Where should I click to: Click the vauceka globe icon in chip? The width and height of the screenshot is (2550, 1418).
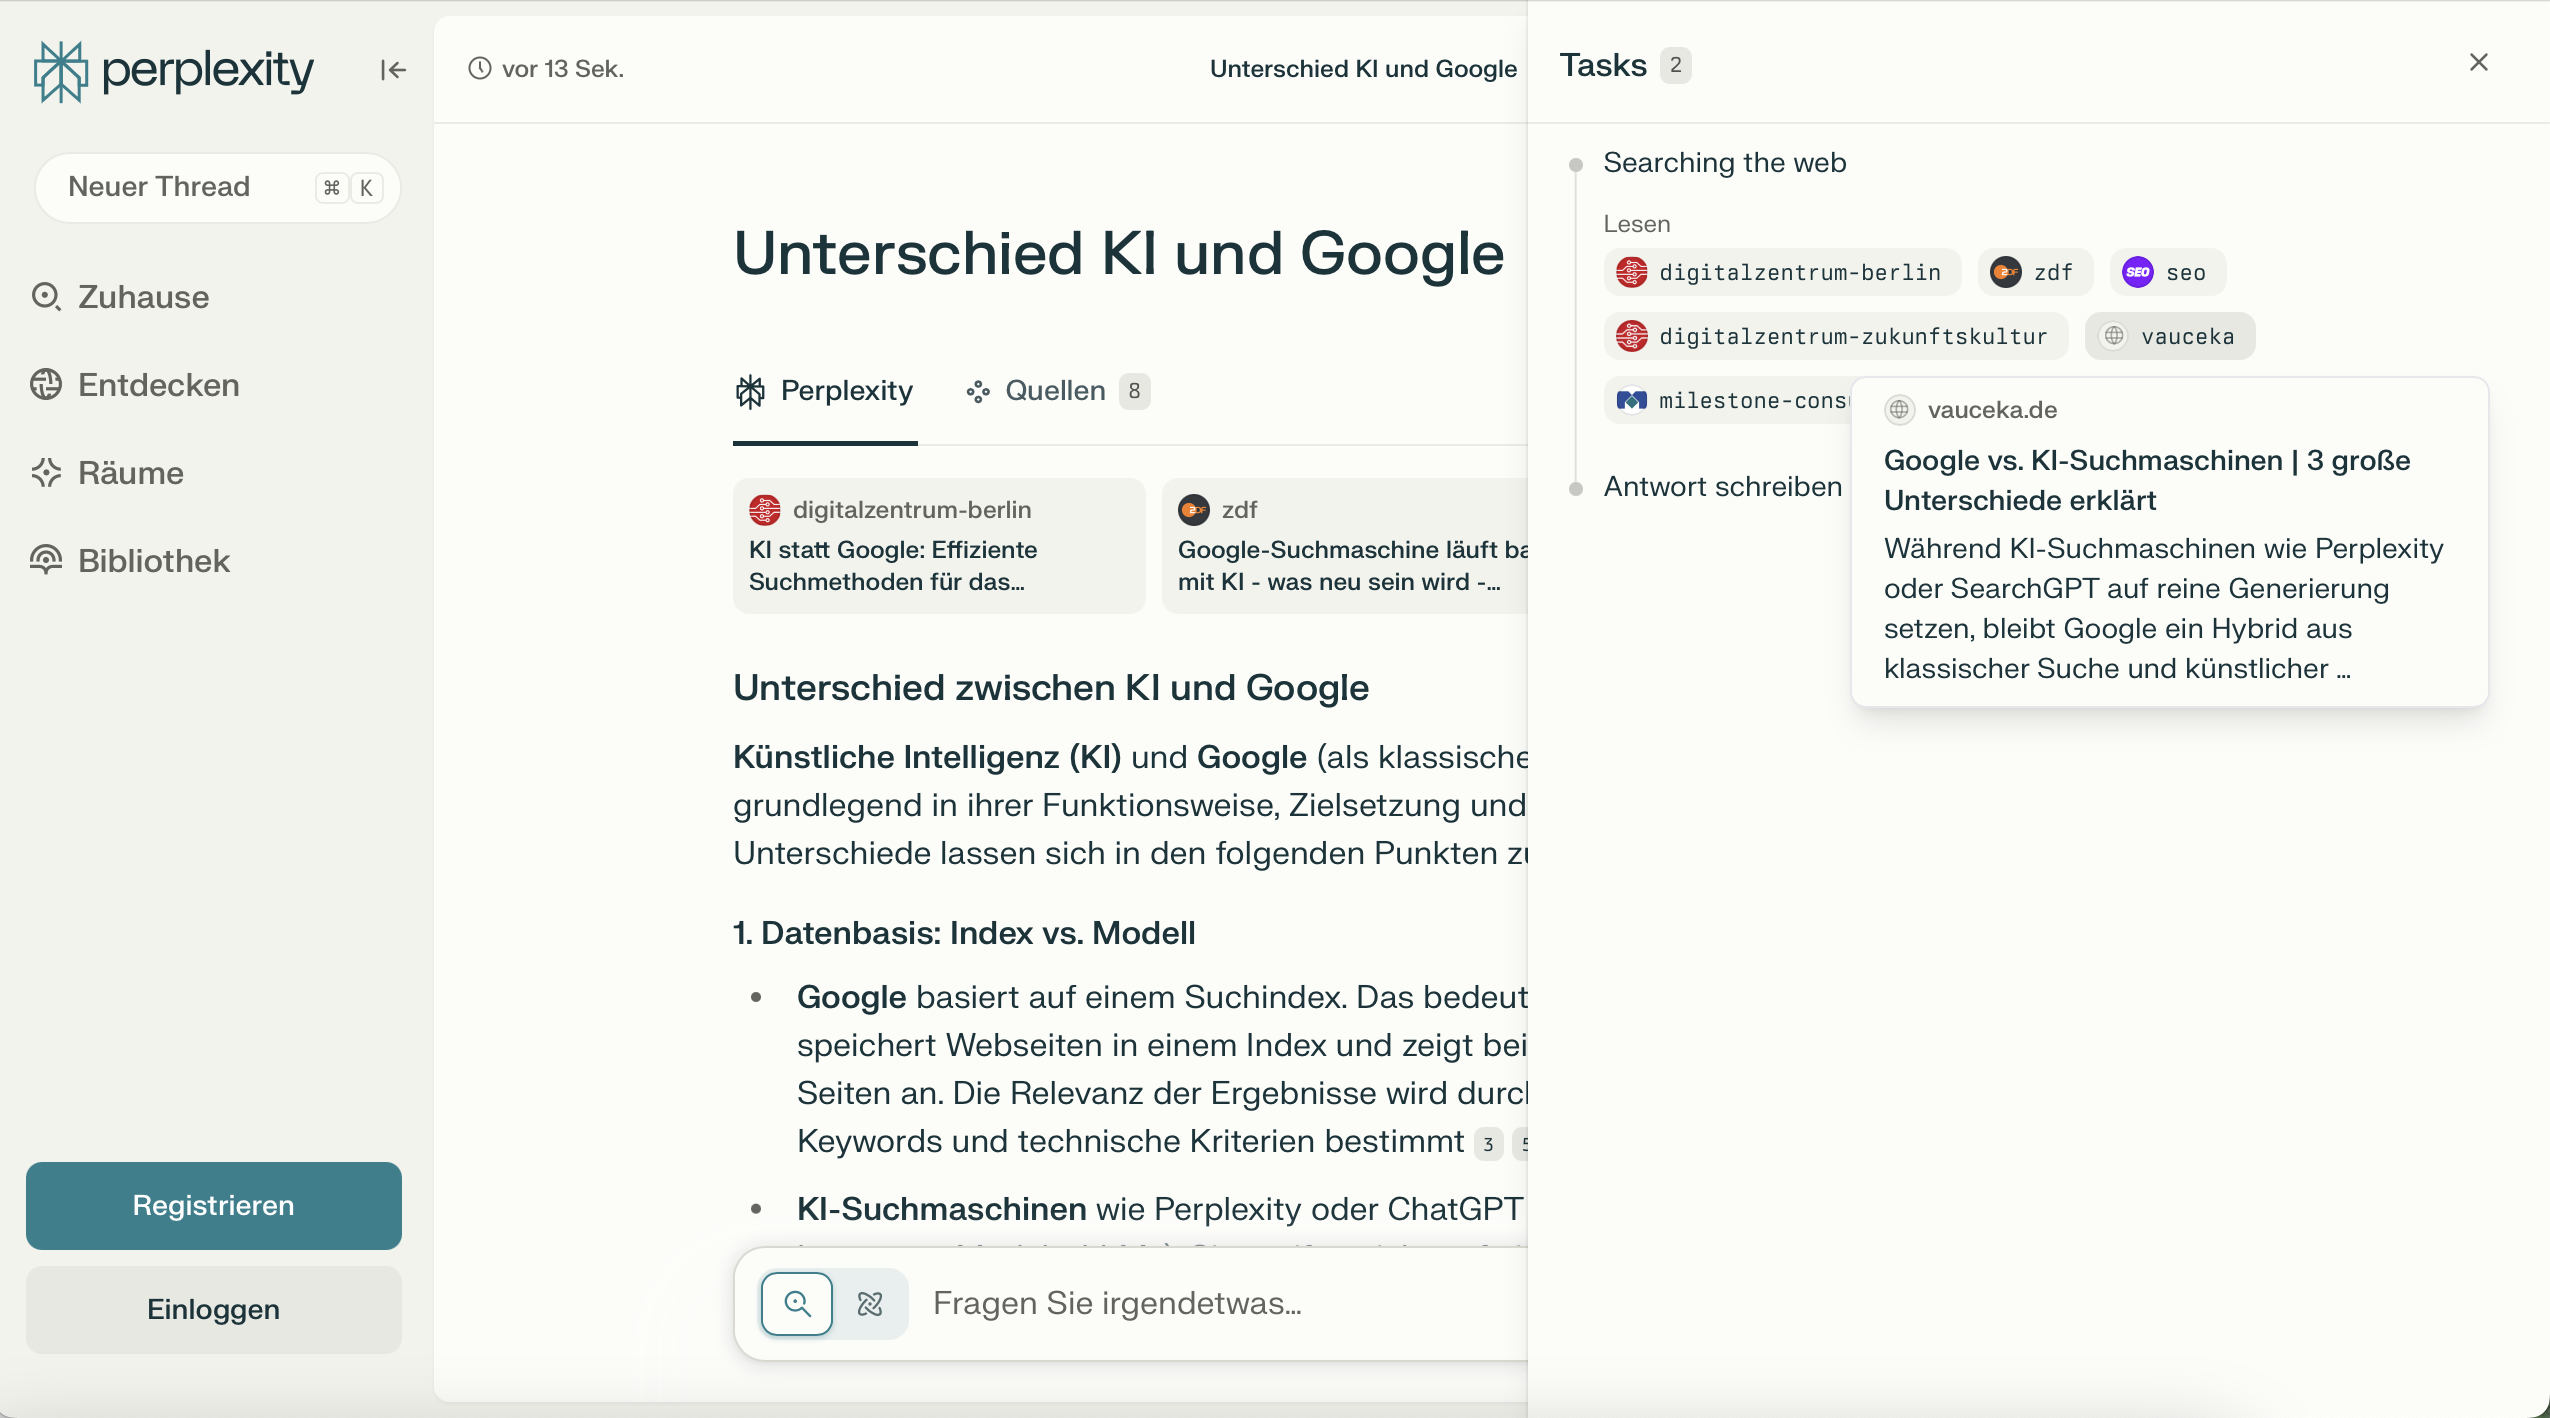pyautogui.click(x=2114, y=336)
